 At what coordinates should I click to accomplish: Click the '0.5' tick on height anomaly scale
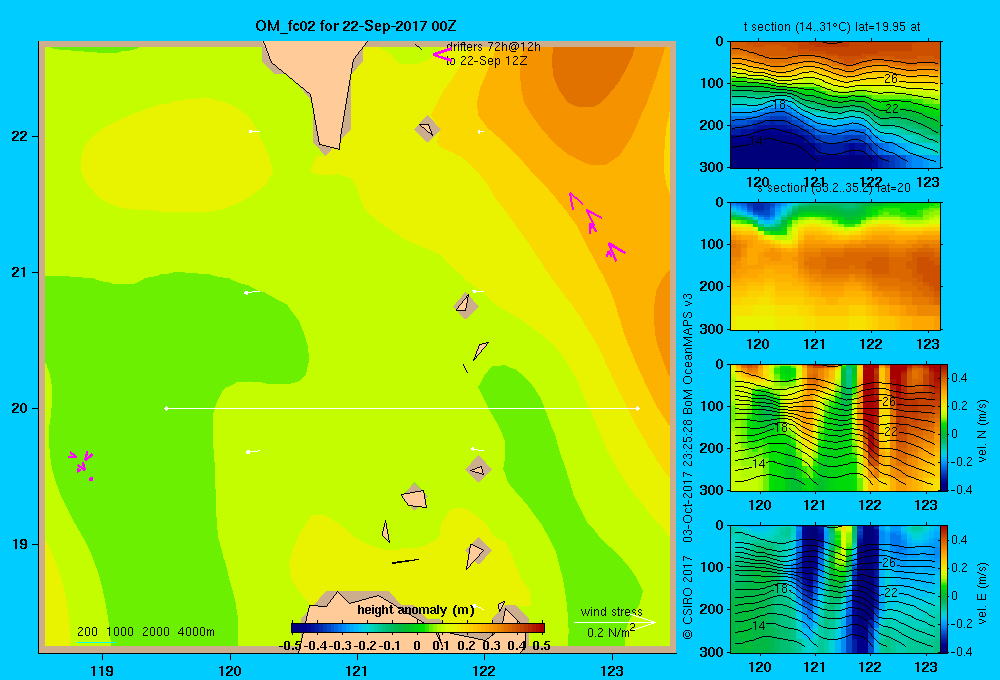point(541,646)
